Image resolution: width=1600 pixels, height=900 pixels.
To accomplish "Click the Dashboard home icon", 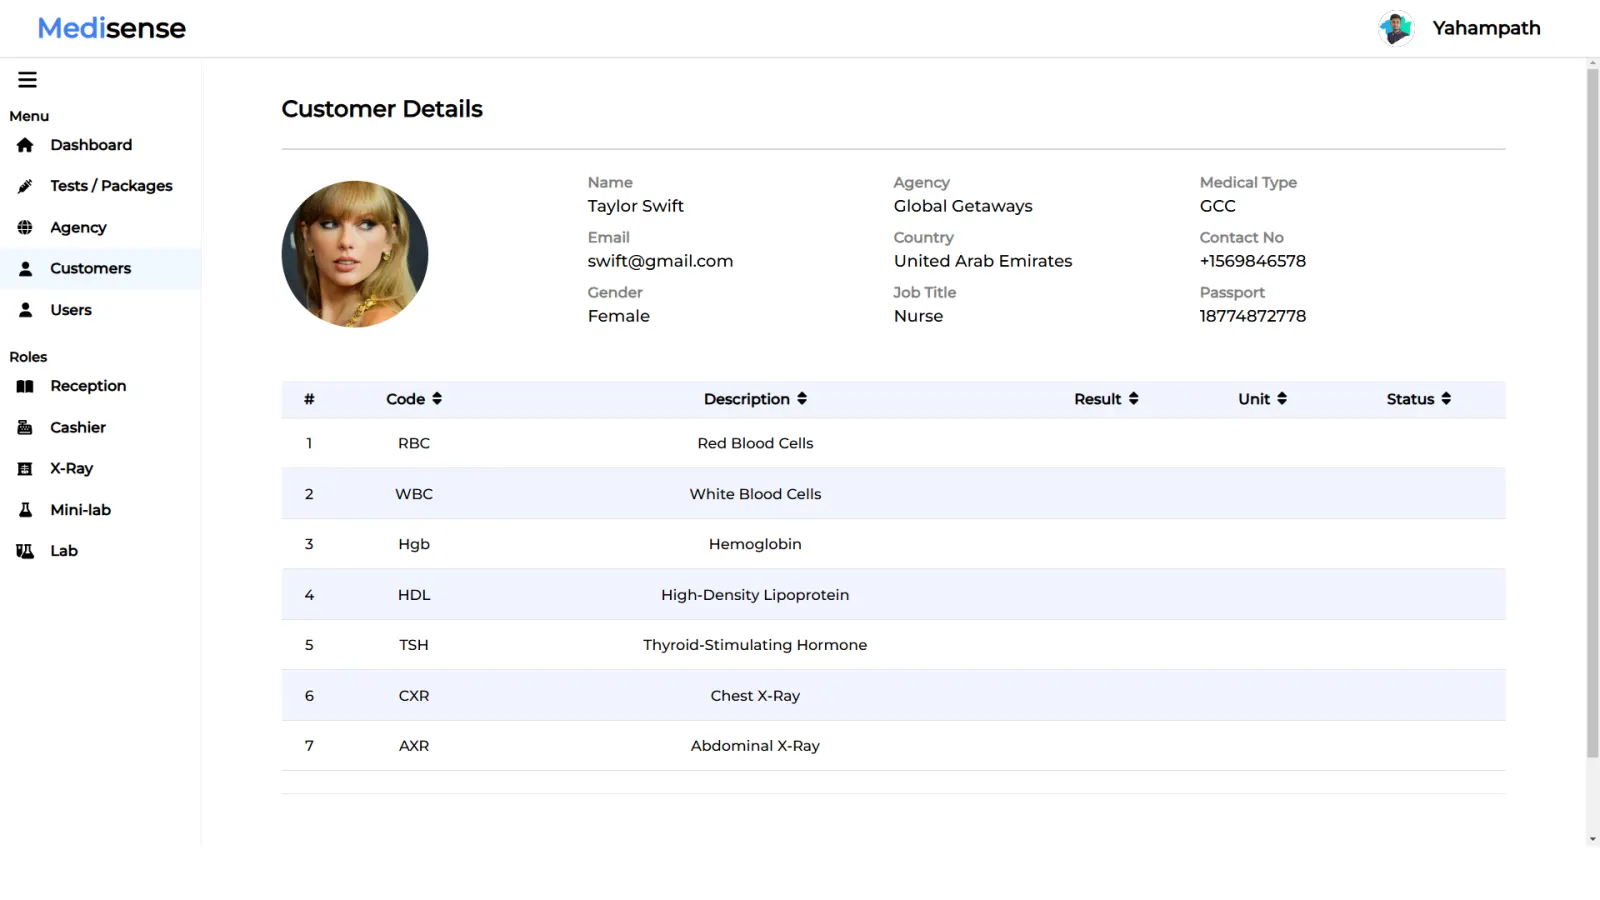I will point(25,145).
